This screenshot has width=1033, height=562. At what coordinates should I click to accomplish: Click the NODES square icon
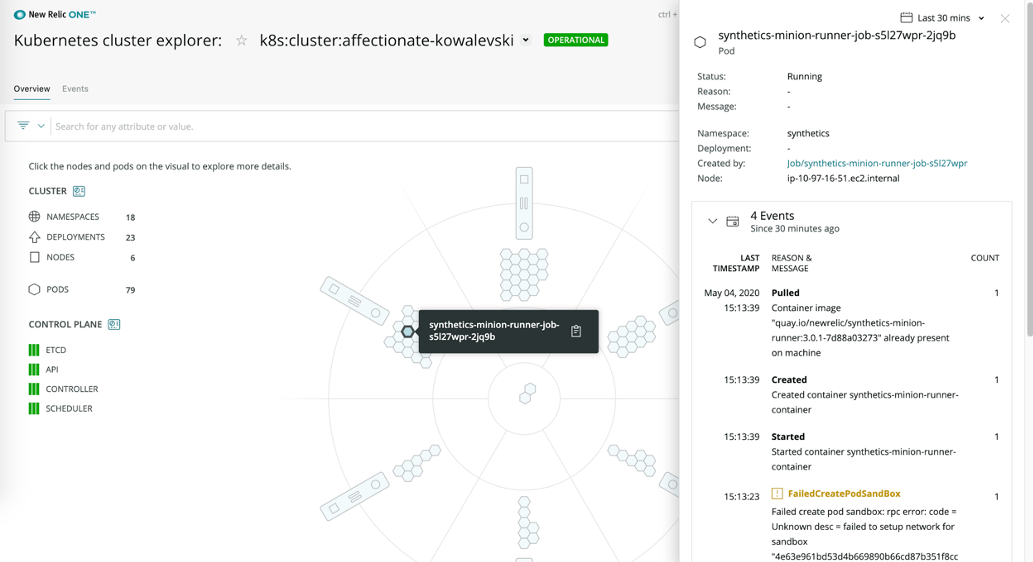(34, 257)
